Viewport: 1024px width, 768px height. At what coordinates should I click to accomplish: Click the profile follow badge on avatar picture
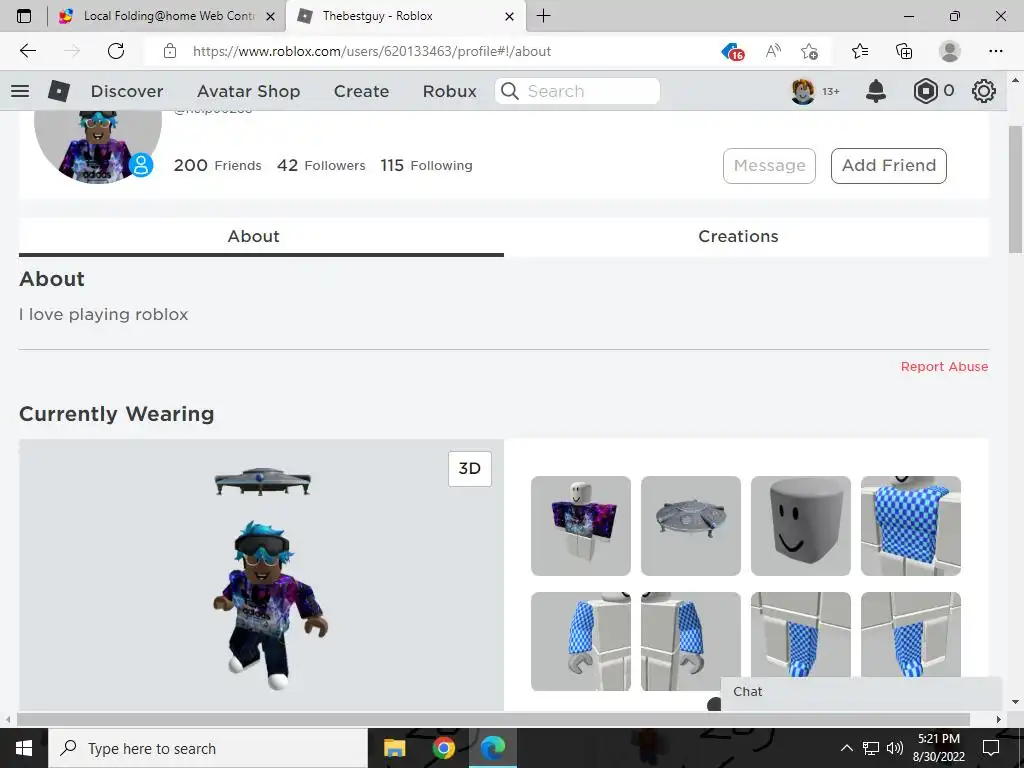(140, 165)
